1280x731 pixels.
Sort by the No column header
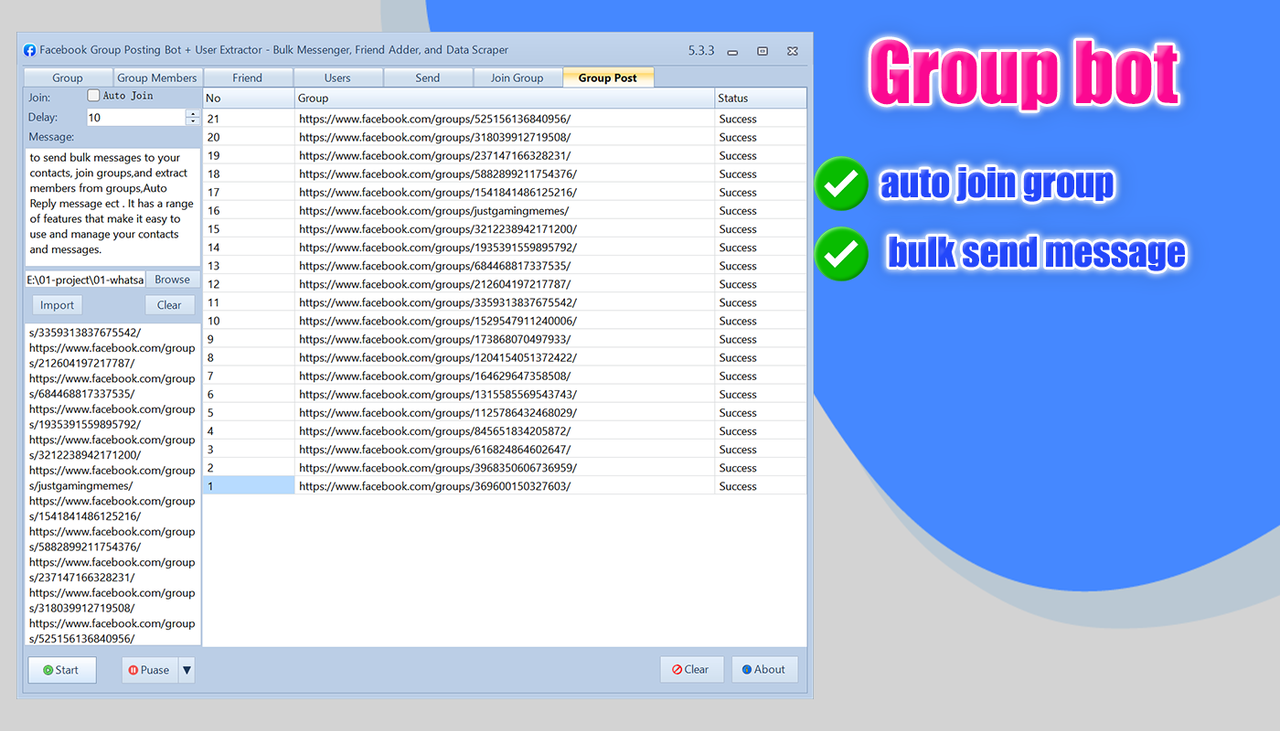pos(249,98)
